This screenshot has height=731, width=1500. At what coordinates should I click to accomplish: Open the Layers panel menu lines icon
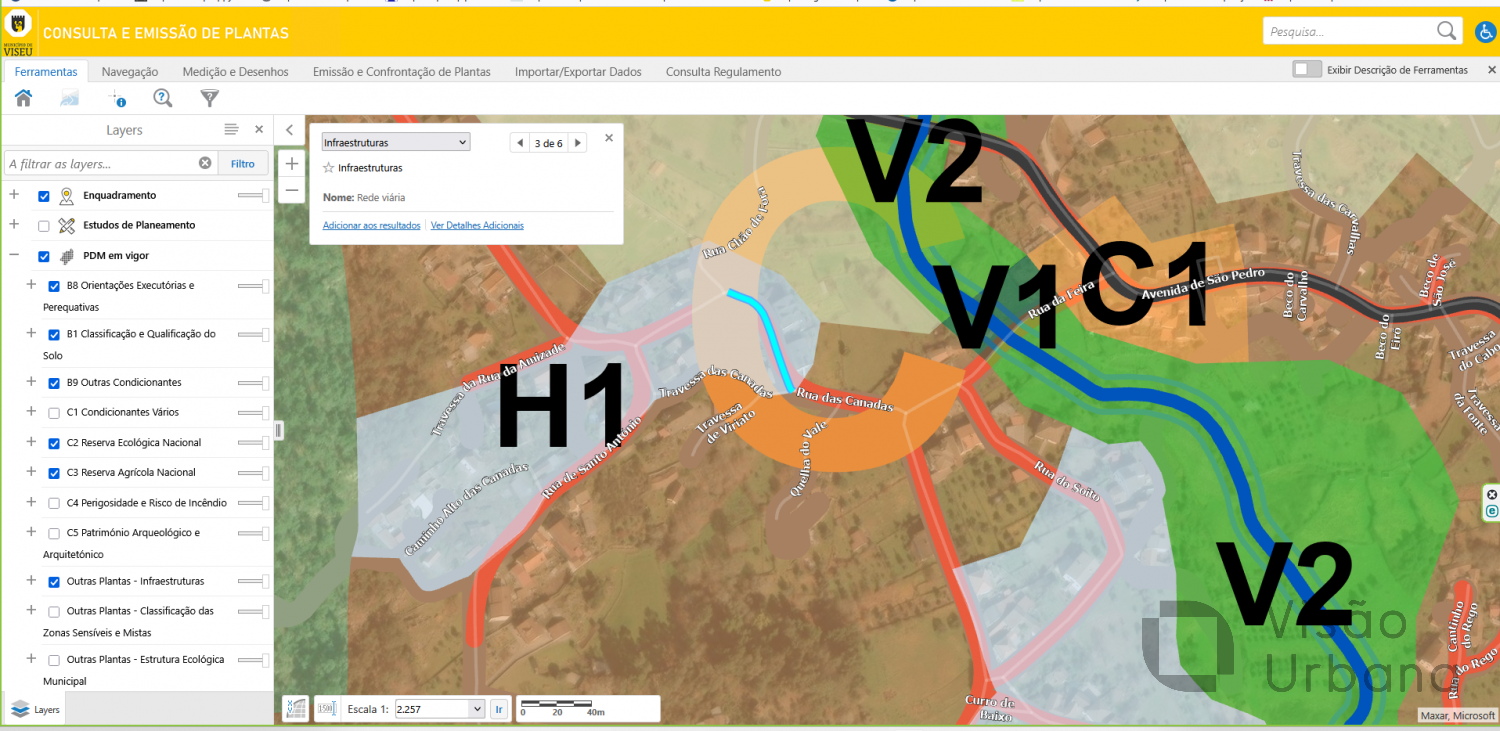231,130
